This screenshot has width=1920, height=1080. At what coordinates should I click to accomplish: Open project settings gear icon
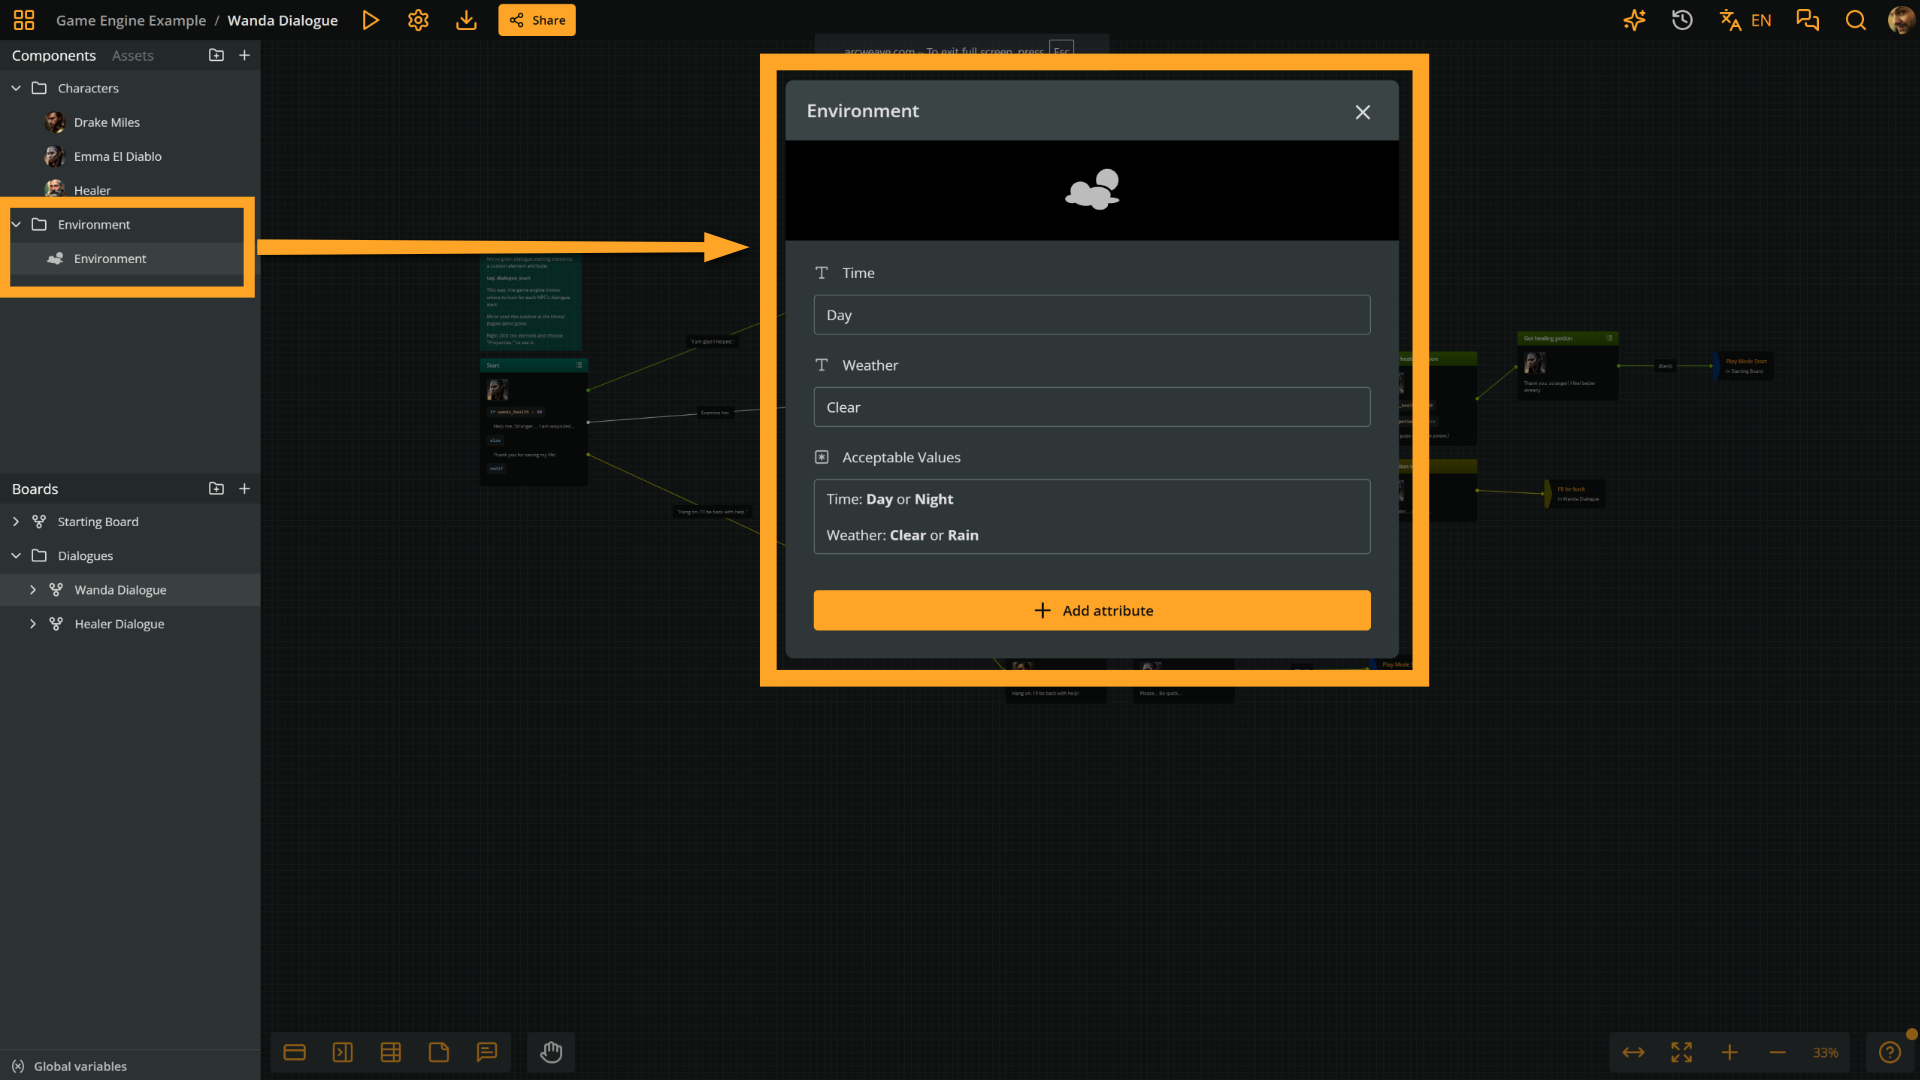click(418, 20)
